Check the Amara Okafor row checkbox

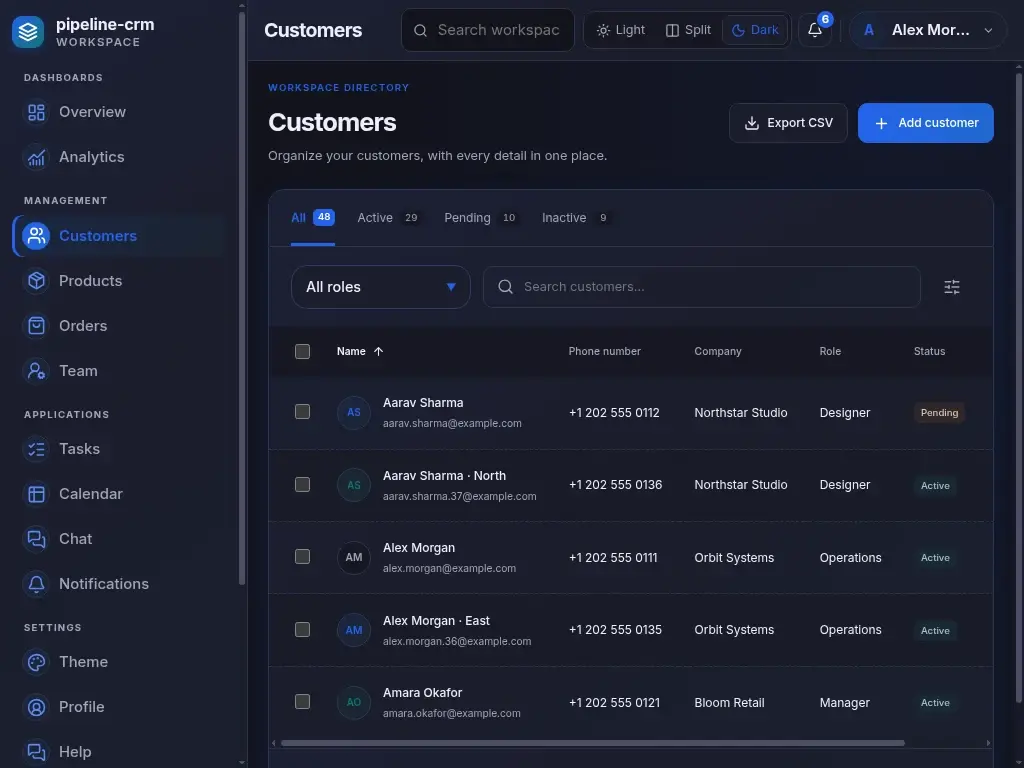(302, 701)
